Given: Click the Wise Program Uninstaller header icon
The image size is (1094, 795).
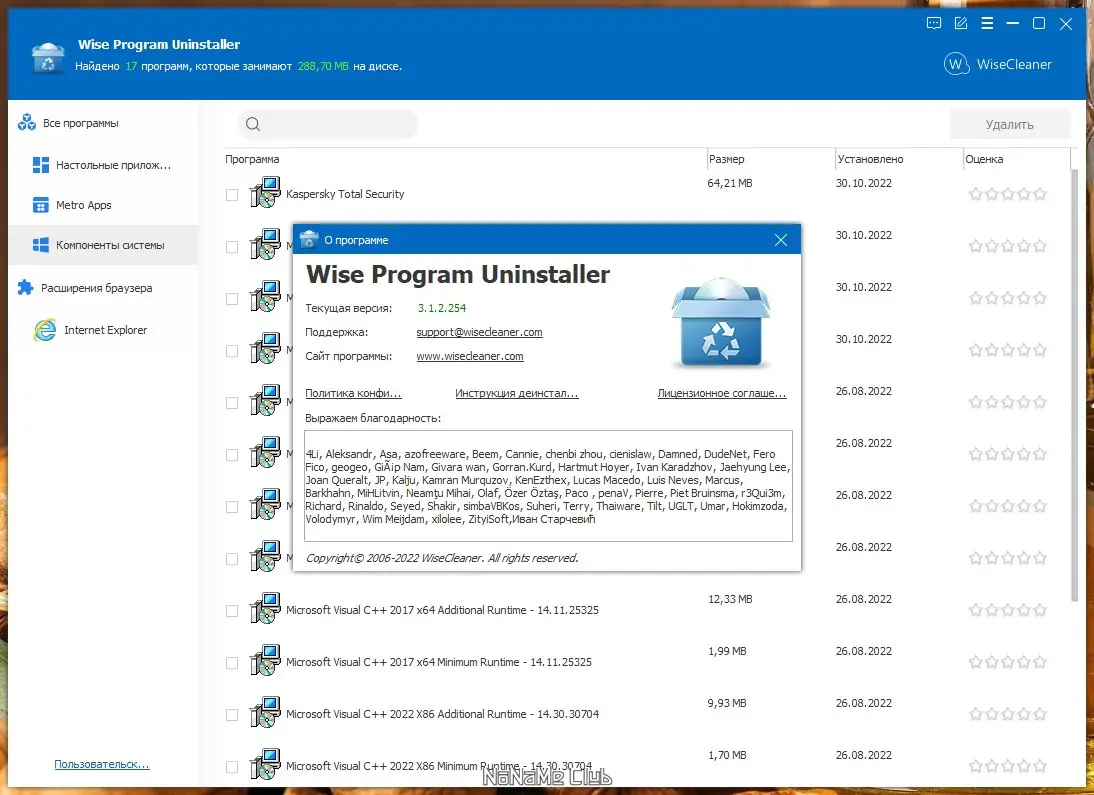Looking at the screenshot, I should tap(48, 57).
